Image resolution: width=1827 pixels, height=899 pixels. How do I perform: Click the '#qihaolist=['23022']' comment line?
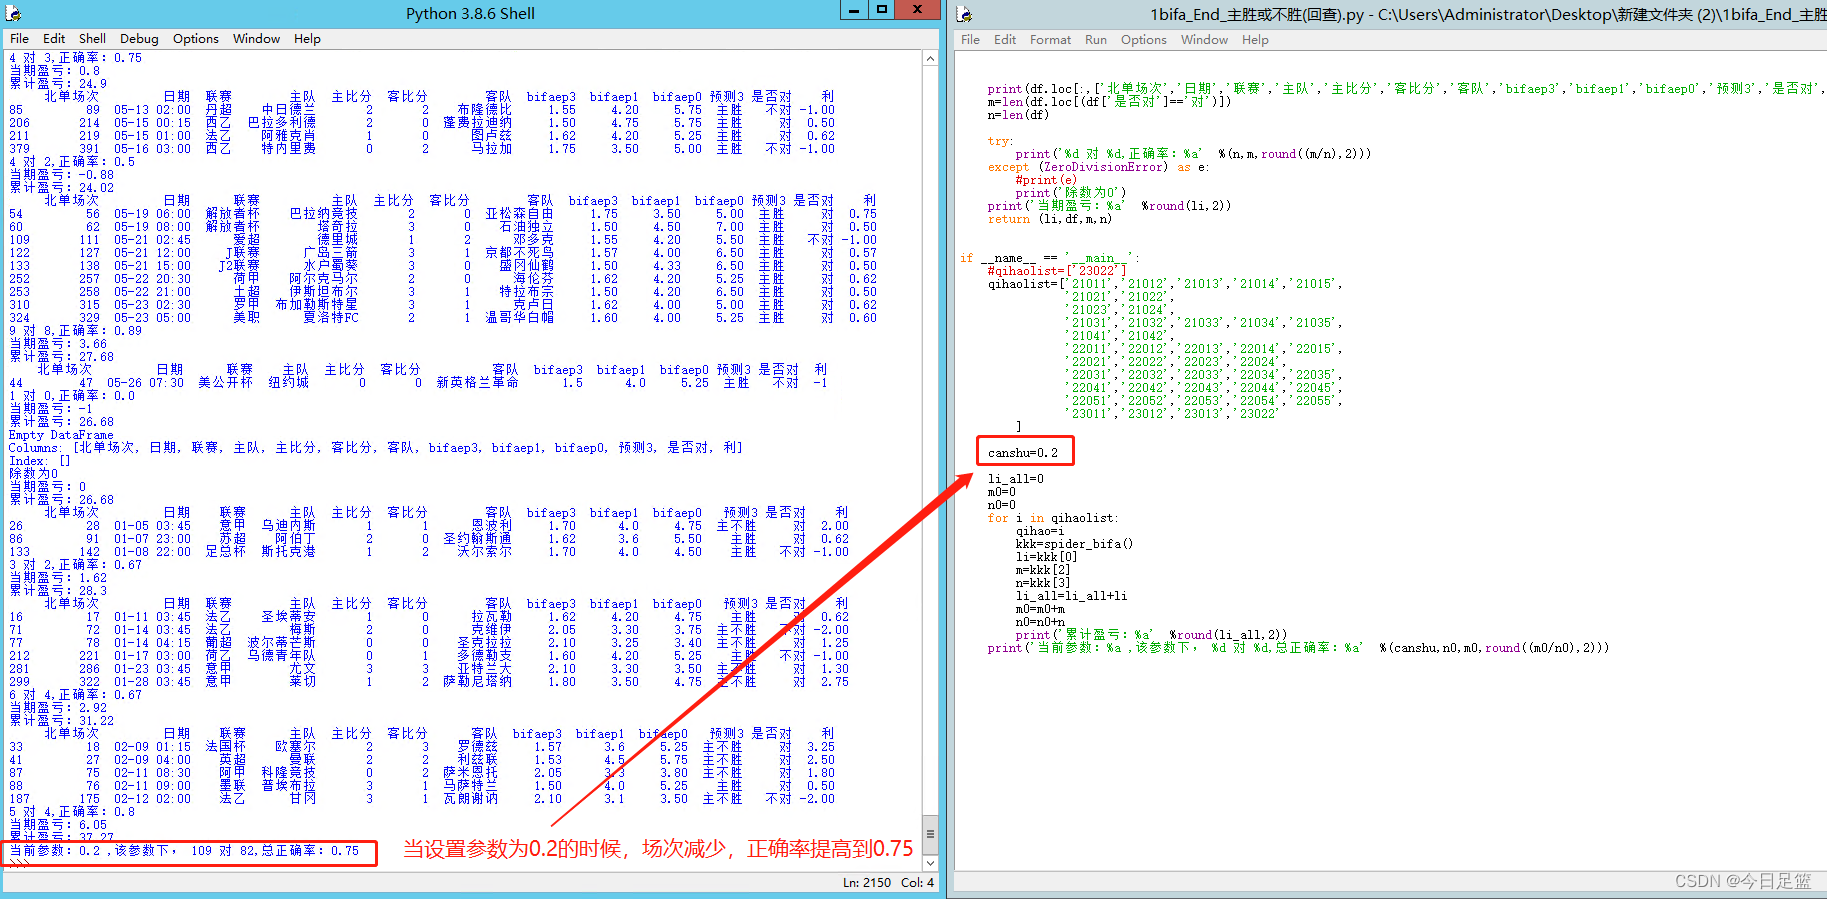(1057, 270)
